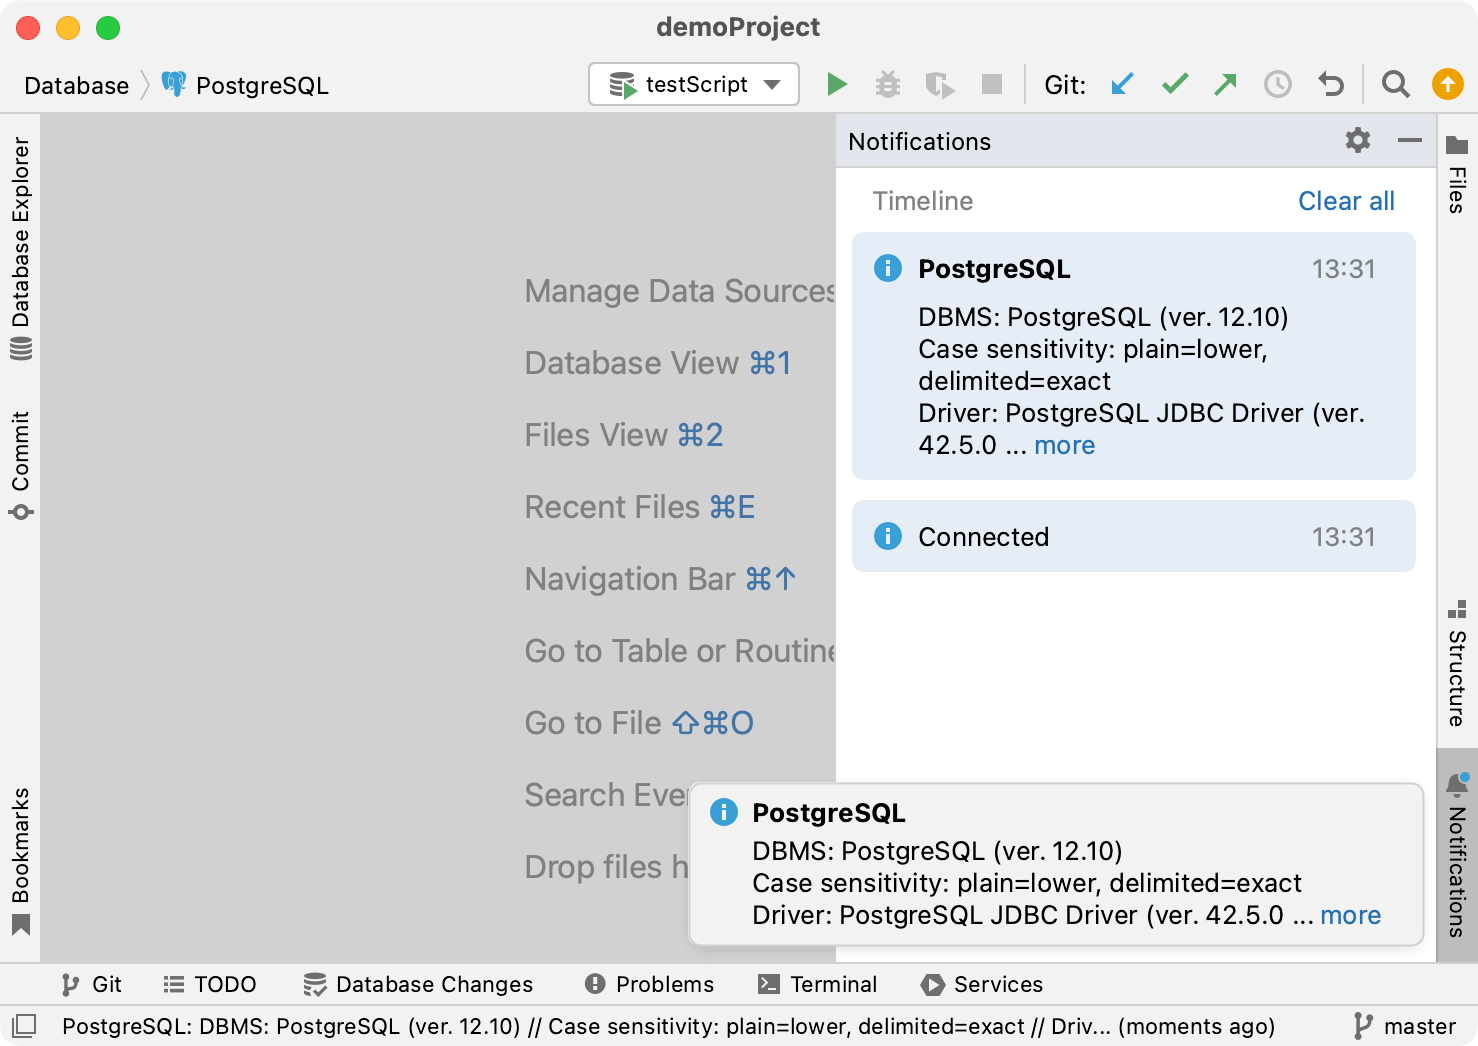Open Search Everywhere with the magnifier
Viewport: 1478px width, 1046px height.
pyautogui.click(x=1395, y=84)
